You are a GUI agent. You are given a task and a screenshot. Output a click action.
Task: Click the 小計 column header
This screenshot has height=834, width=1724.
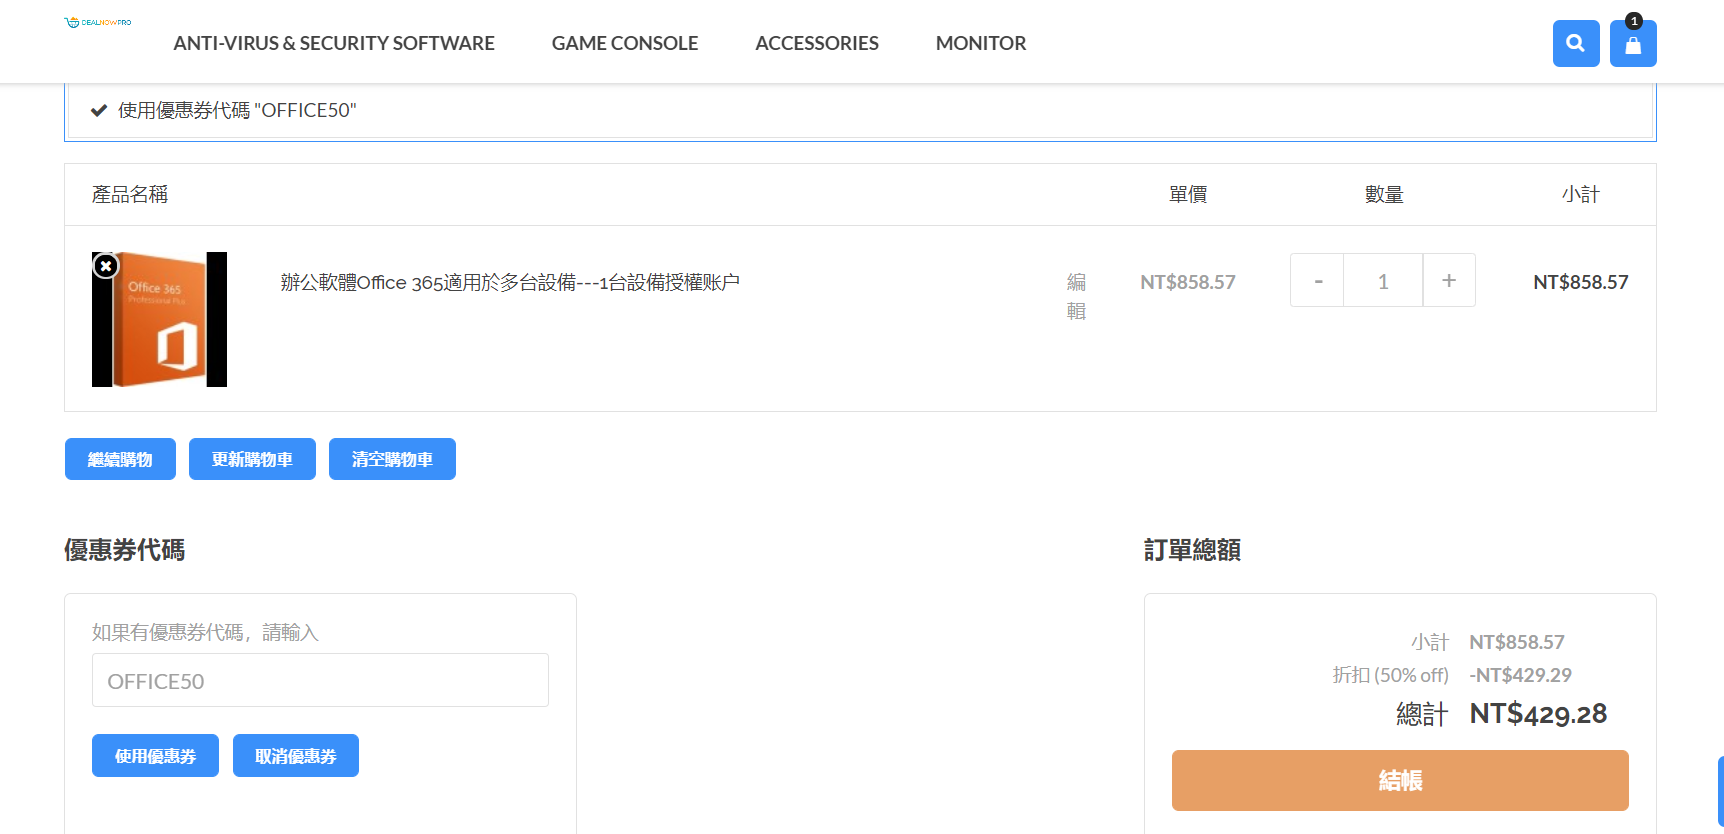tap(1581, 194)
